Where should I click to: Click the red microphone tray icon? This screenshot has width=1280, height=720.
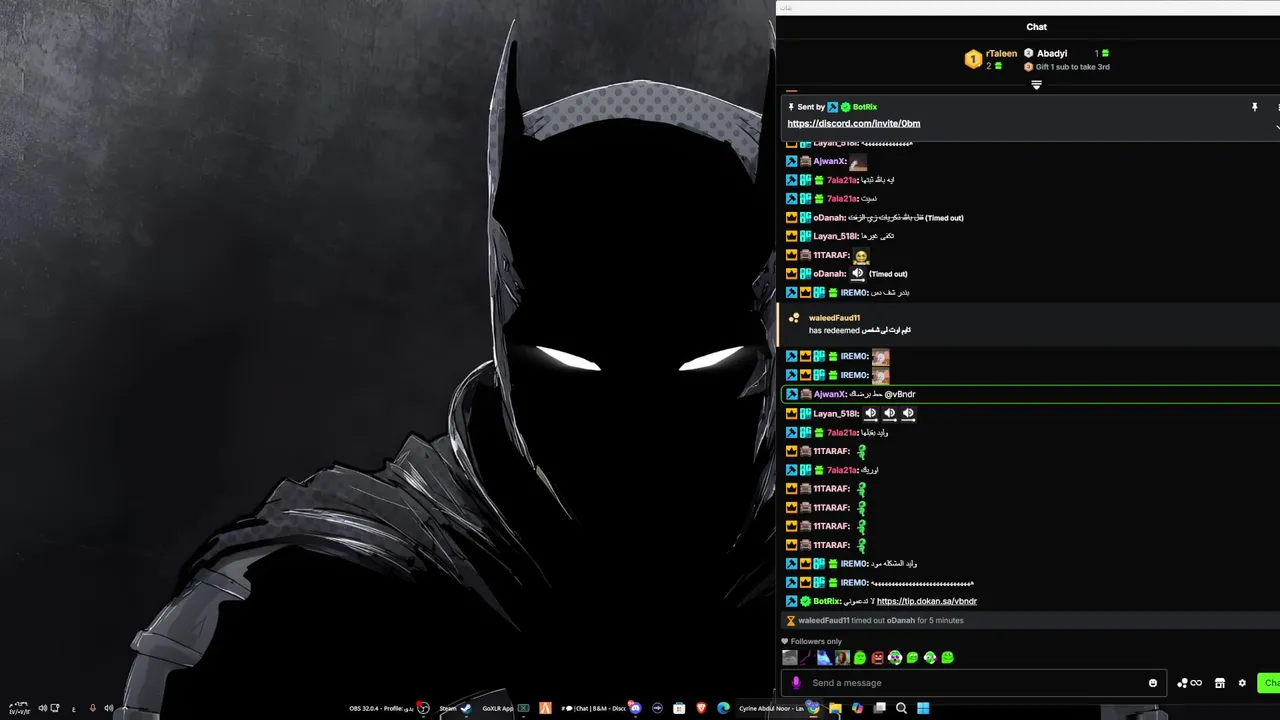coord(93,708)
